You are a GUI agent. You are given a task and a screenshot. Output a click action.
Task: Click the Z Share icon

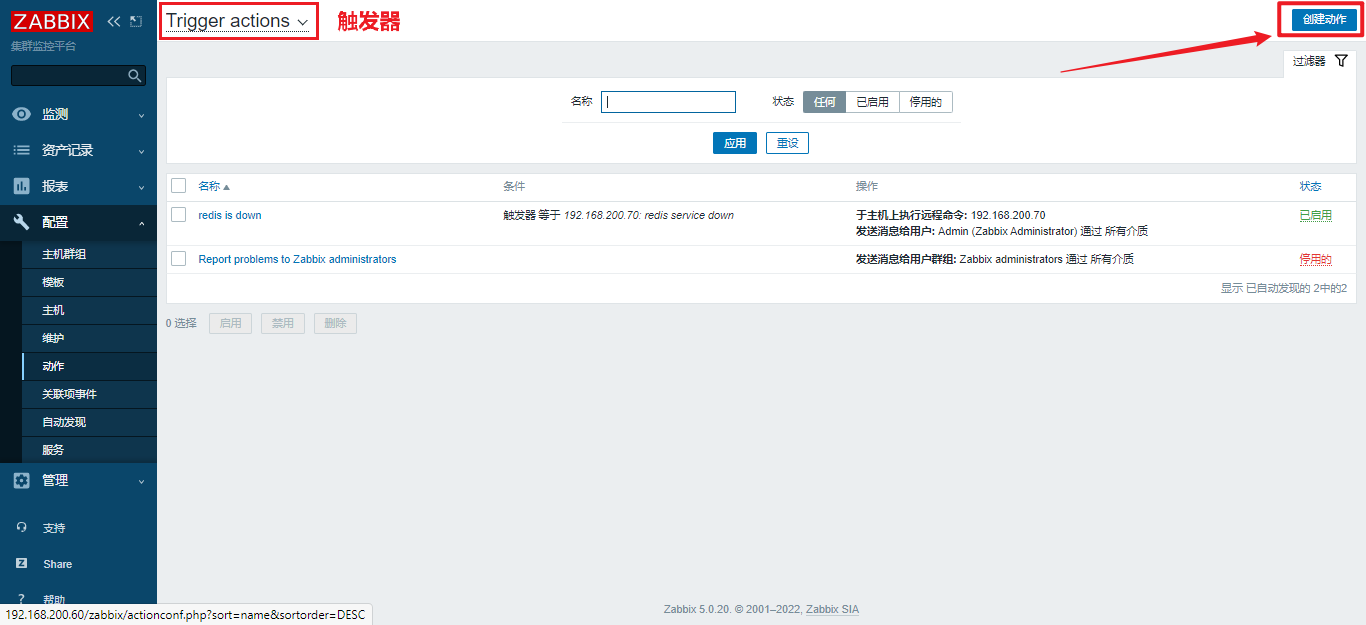pyautogui.click(x=22, y=563)
